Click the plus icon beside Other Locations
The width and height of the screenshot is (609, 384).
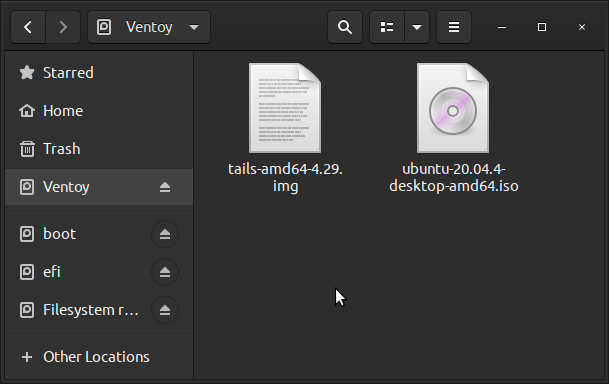[x=27, y=357]
